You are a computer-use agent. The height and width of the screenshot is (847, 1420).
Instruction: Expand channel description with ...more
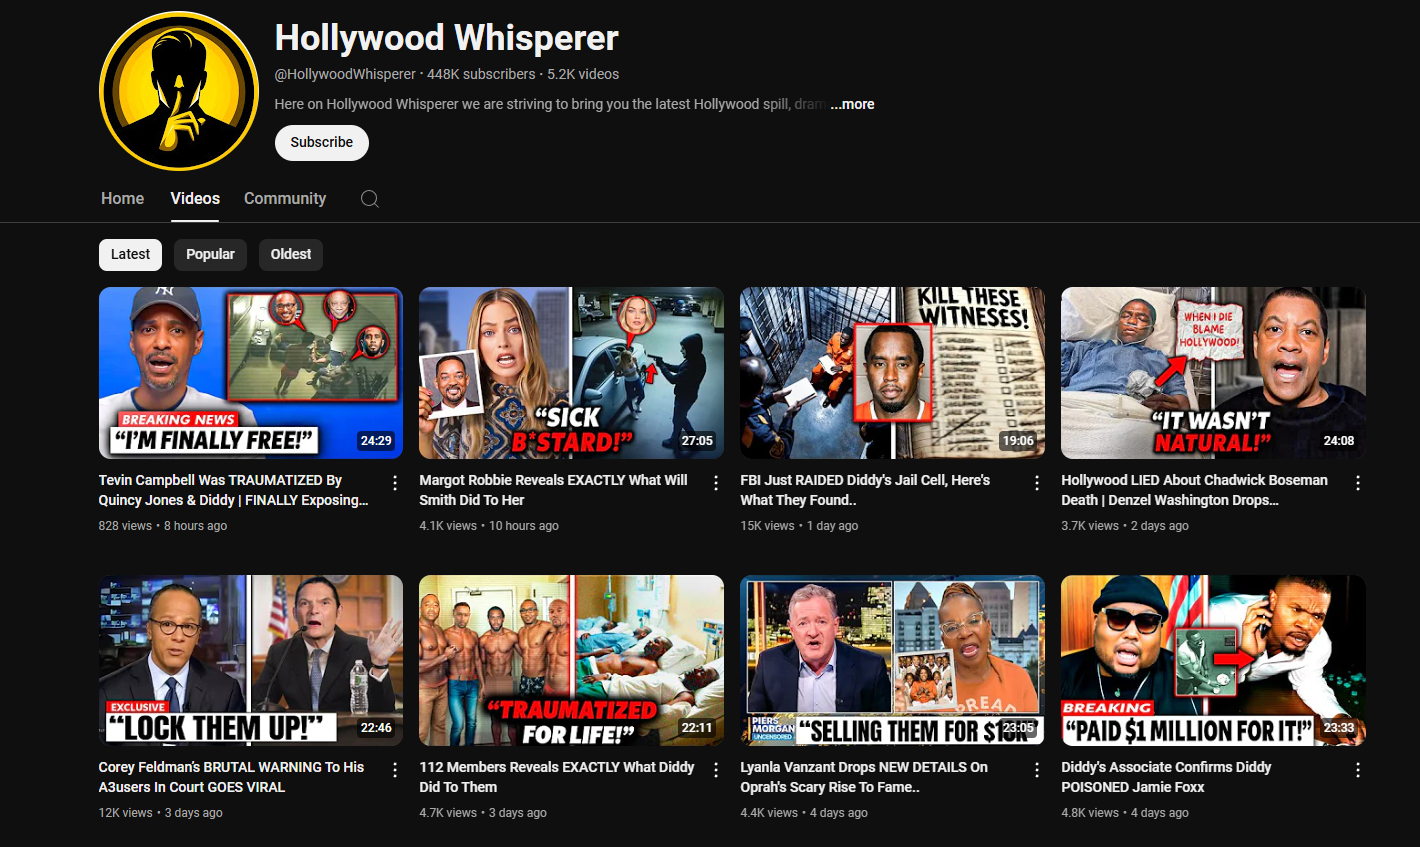pyautogui.click(x=852, y=104)
